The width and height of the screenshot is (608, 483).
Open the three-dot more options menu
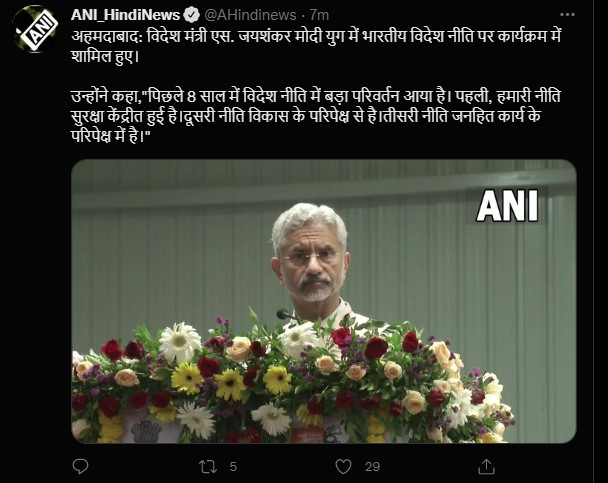pos(567,15)
